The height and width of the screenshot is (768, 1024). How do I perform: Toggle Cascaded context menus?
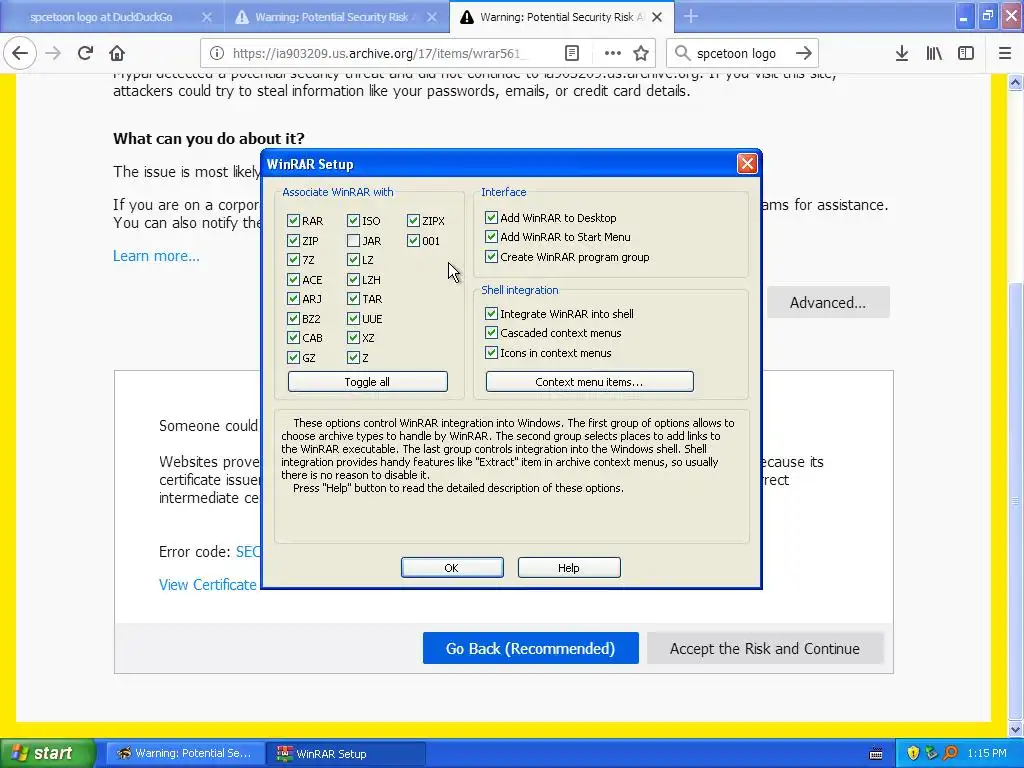point(491,332)
